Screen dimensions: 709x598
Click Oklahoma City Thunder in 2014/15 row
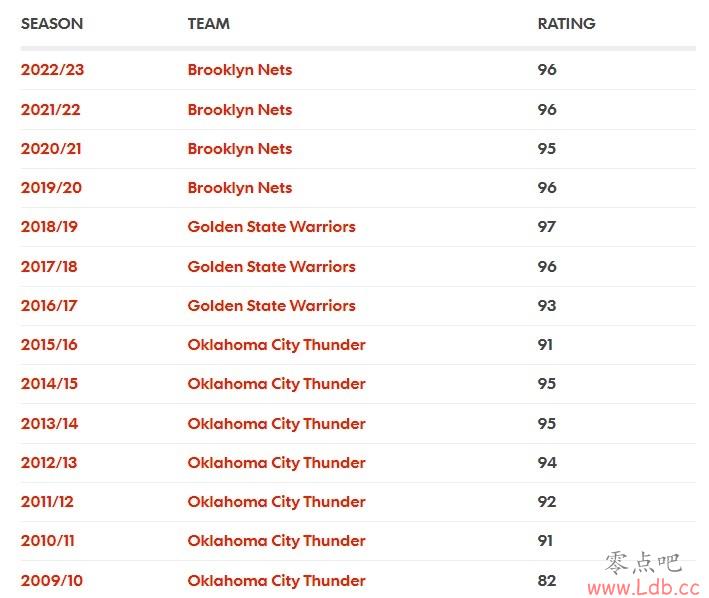point(276,384)
